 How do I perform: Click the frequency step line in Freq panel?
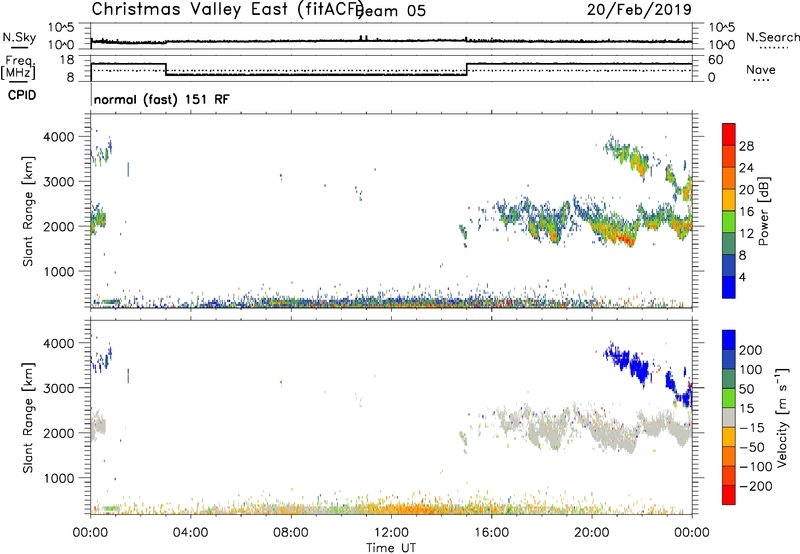[316, 75]
